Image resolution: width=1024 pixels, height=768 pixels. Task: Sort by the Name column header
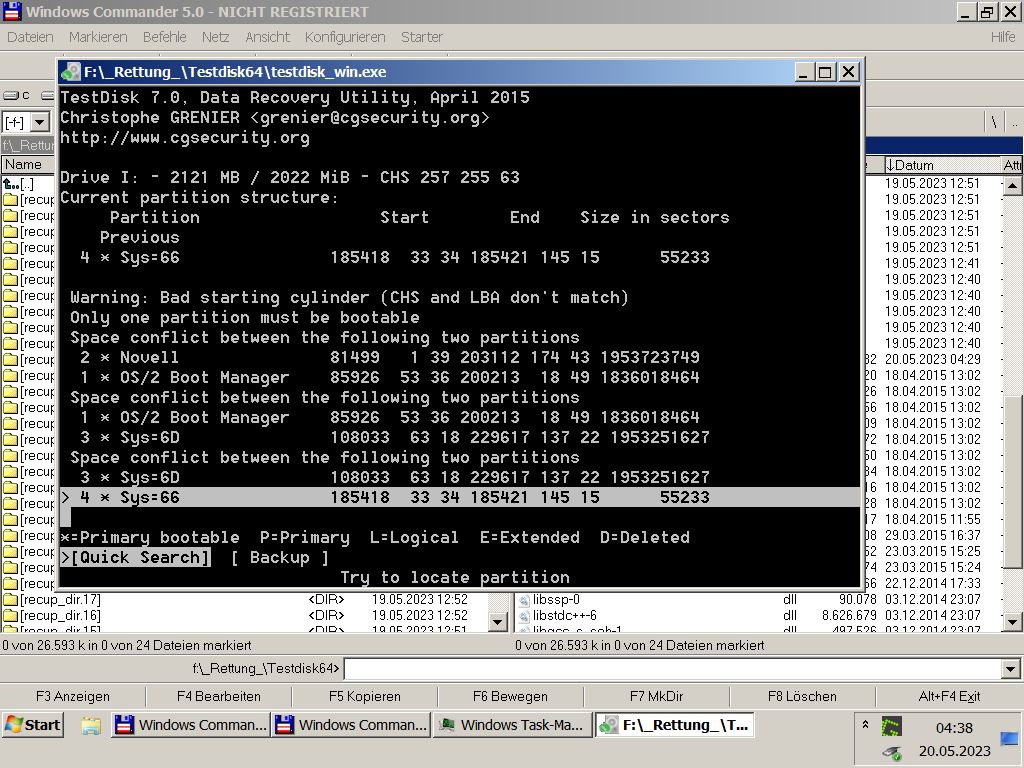tap(27, 165)
